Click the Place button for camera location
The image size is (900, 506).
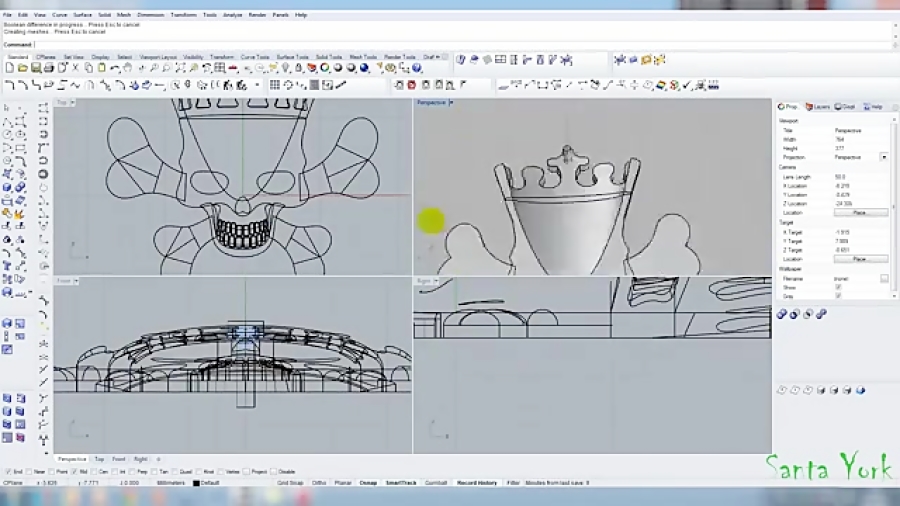860,213
